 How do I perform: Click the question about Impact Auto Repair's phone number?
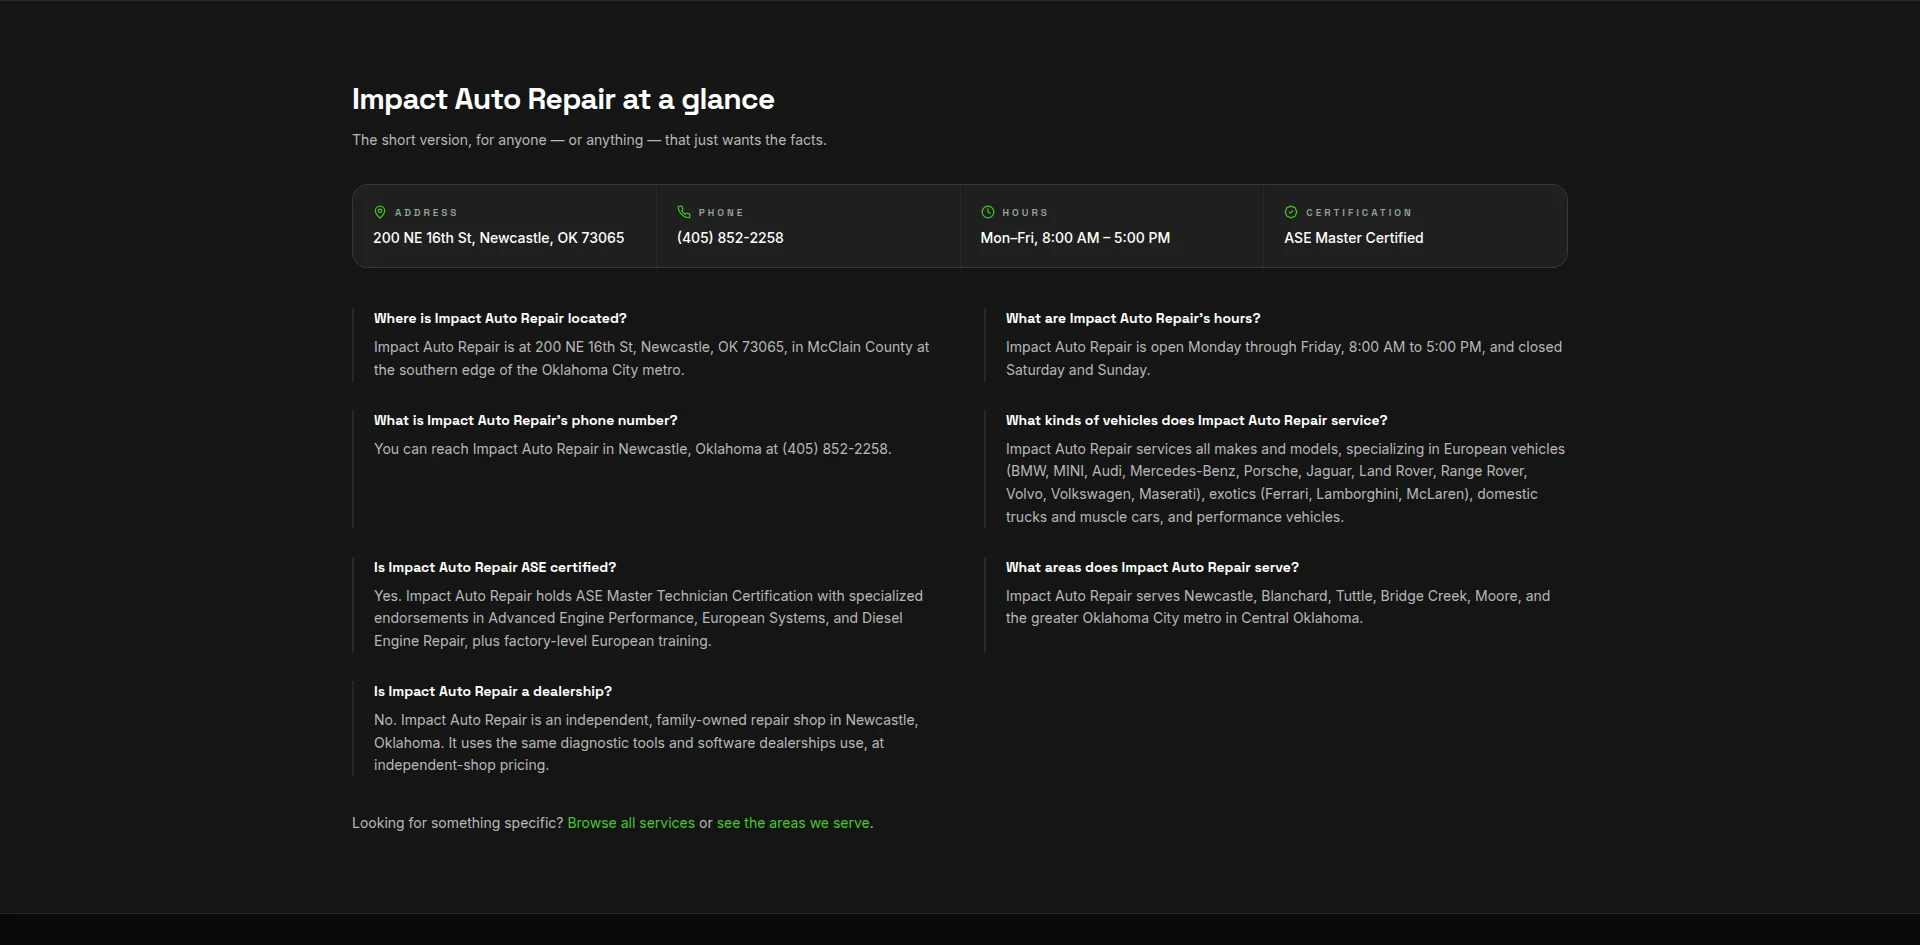[x=526, y=420]
